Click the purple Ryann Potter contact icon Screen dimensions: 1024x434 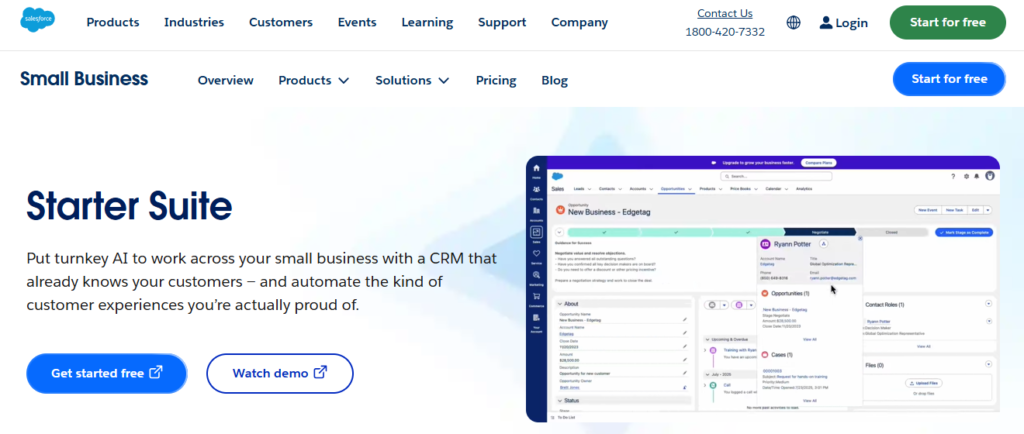pos(765,243)
